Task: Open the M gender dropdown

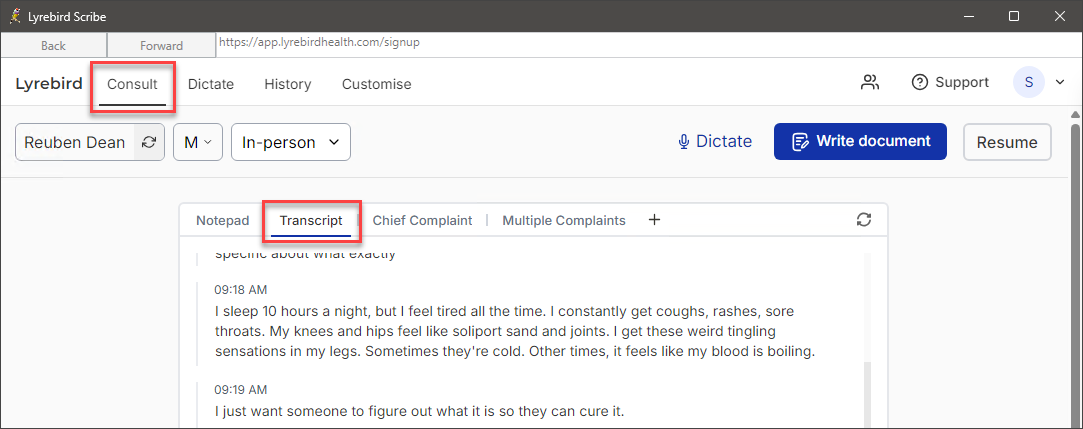Action: point(198,142)
